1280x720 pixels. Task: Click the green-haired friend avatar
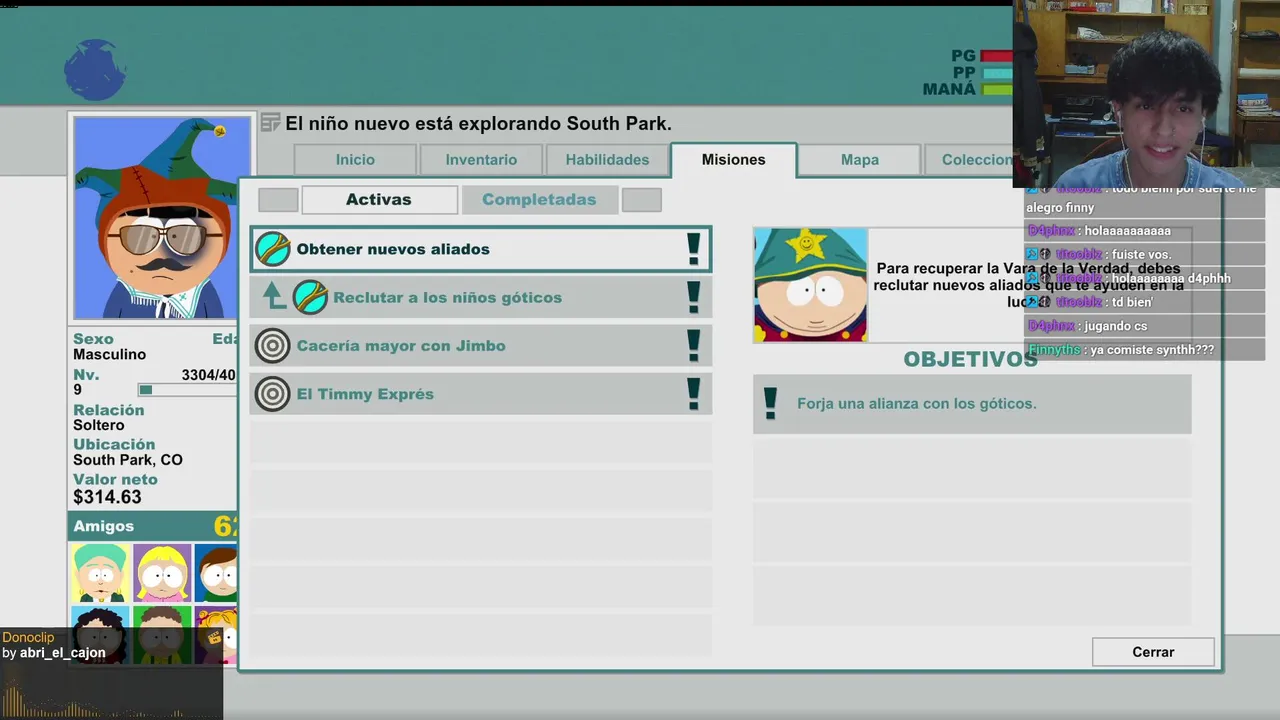[100, 573]
